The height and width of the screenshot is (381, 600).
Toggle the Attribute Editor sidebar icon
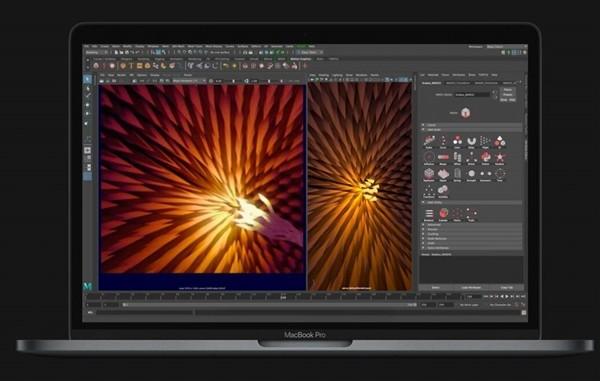[x=514, y=52]
